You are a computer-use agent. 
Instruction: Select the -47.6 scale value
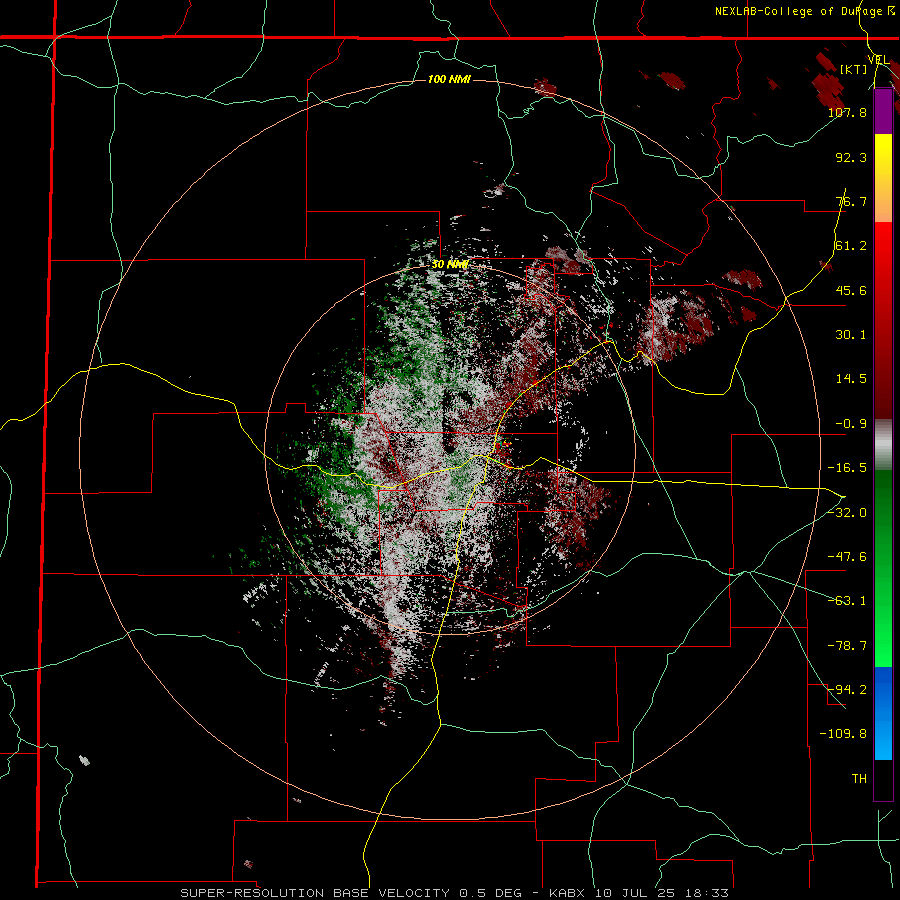(847, 557)
